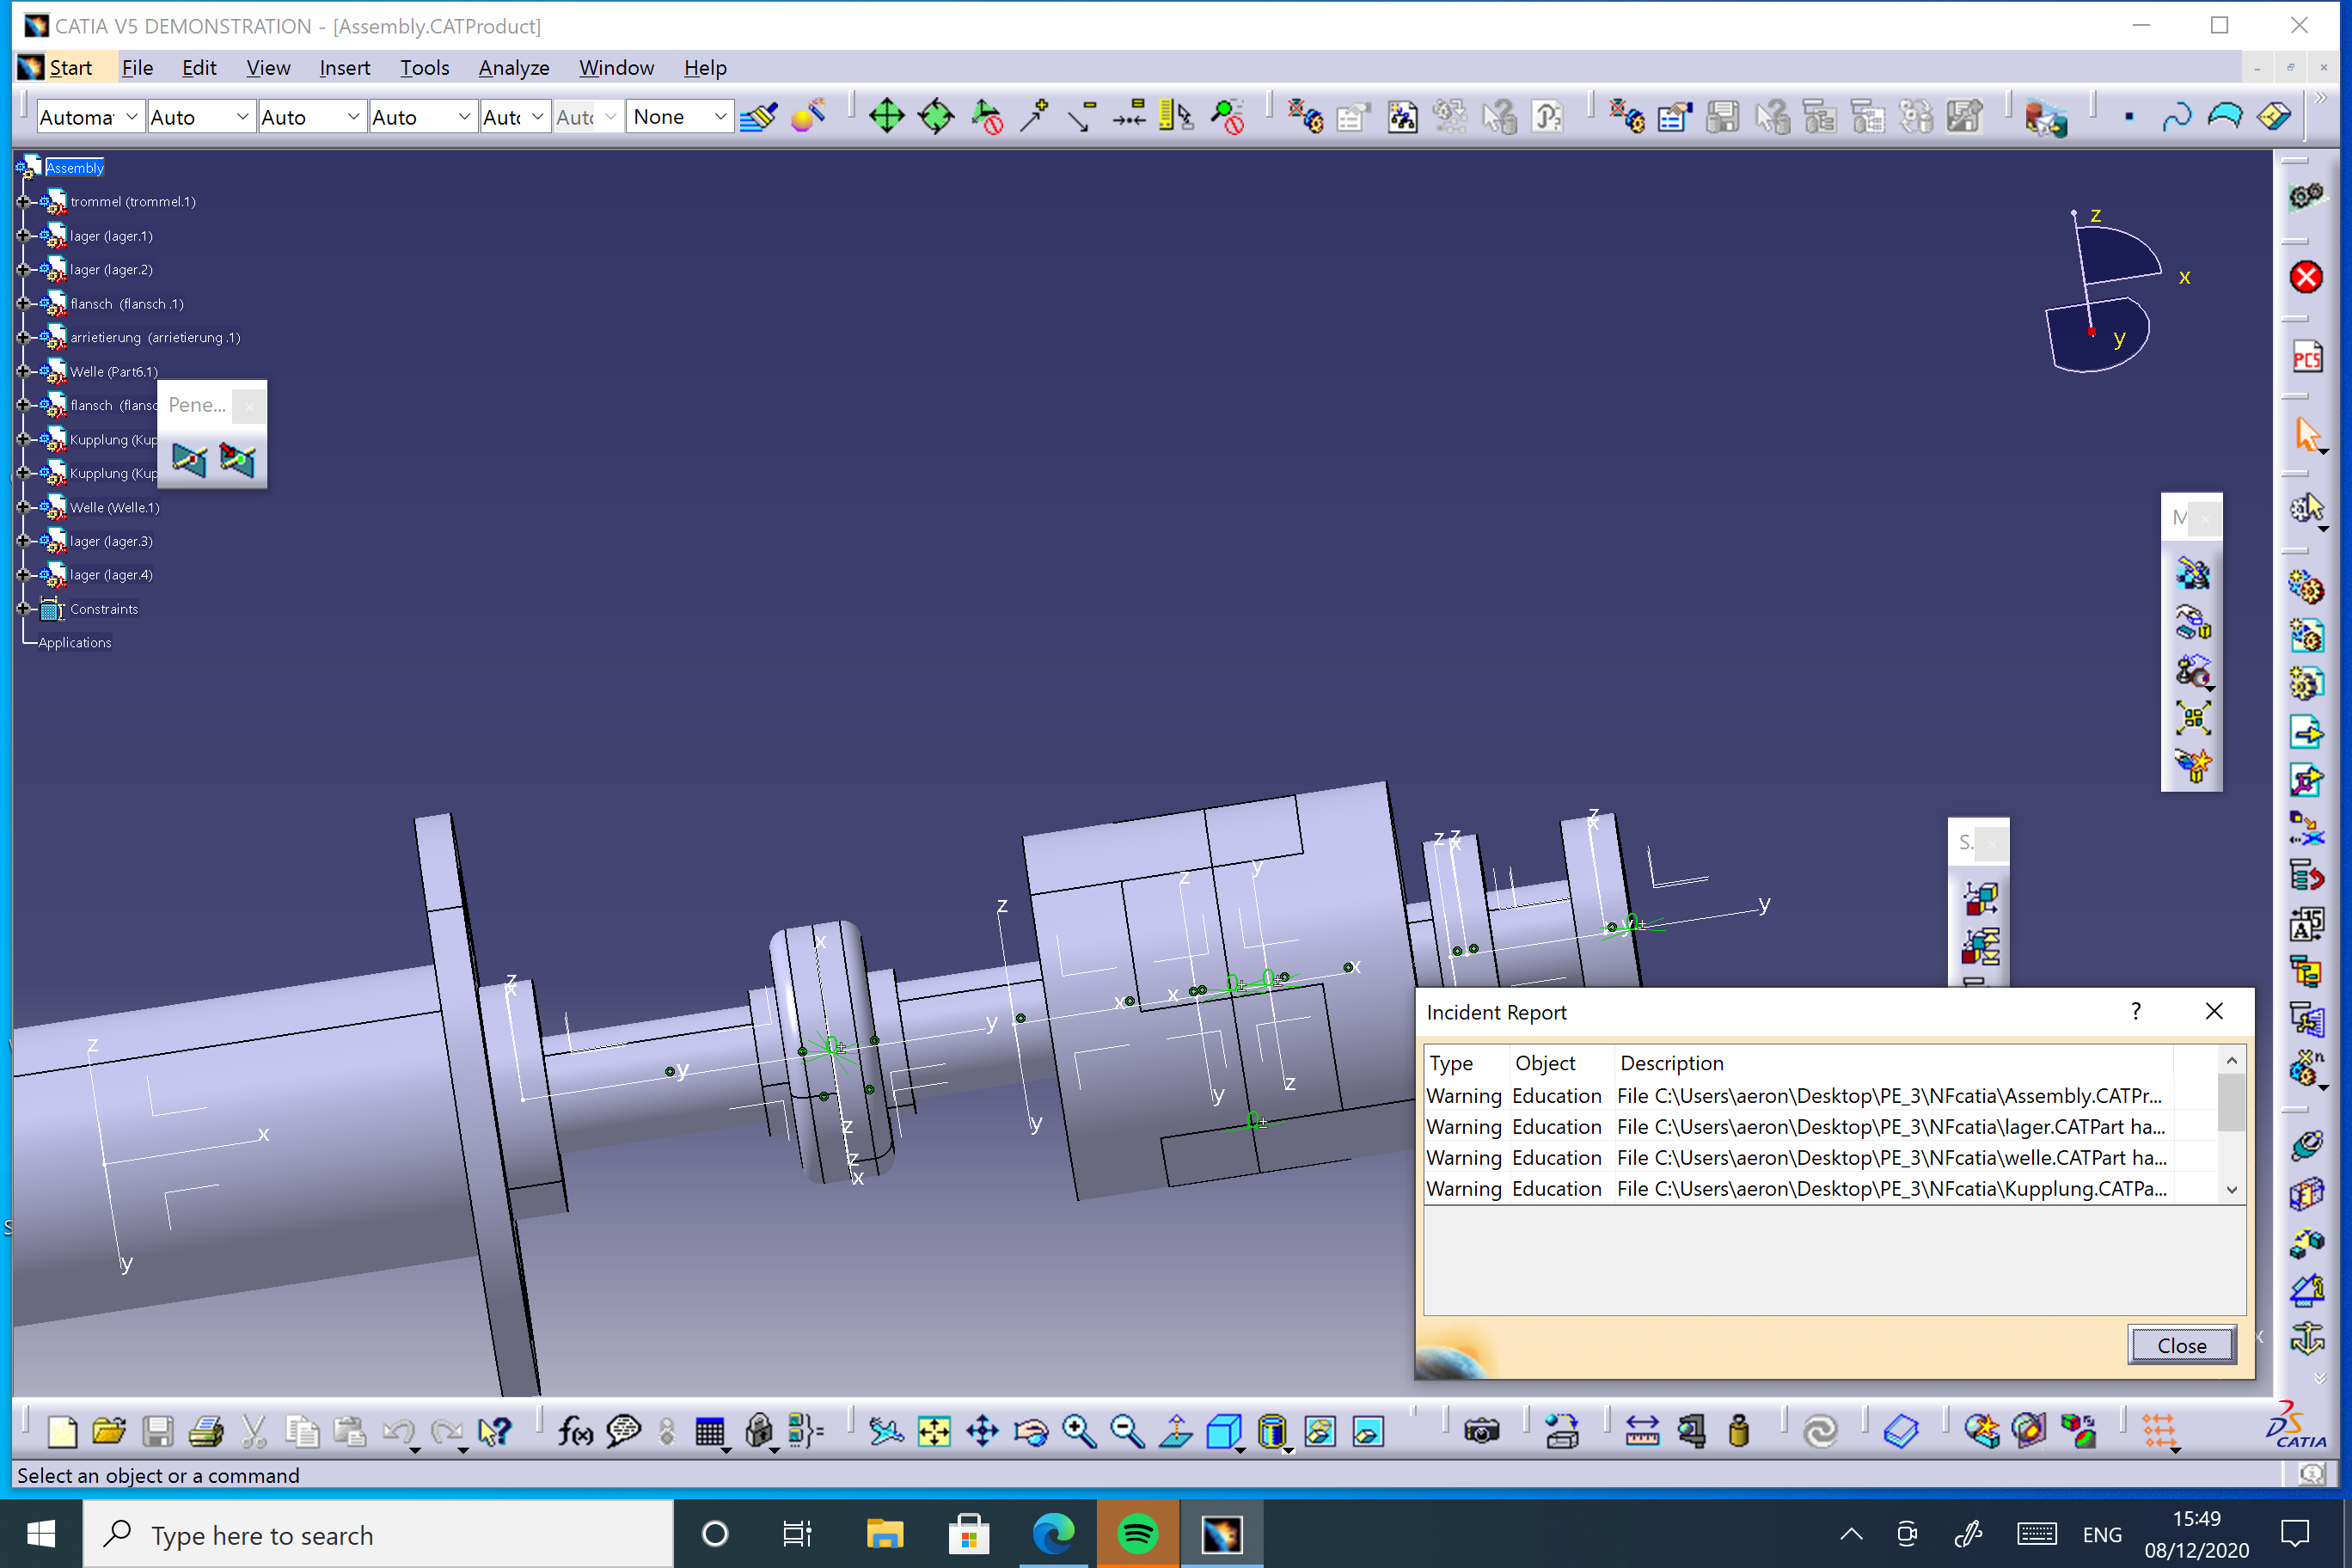Click the red Exit X icon in right toolbar
Viewport: 2352px width, 1568px height.
pyautogui.click(x=2306, y=277)
